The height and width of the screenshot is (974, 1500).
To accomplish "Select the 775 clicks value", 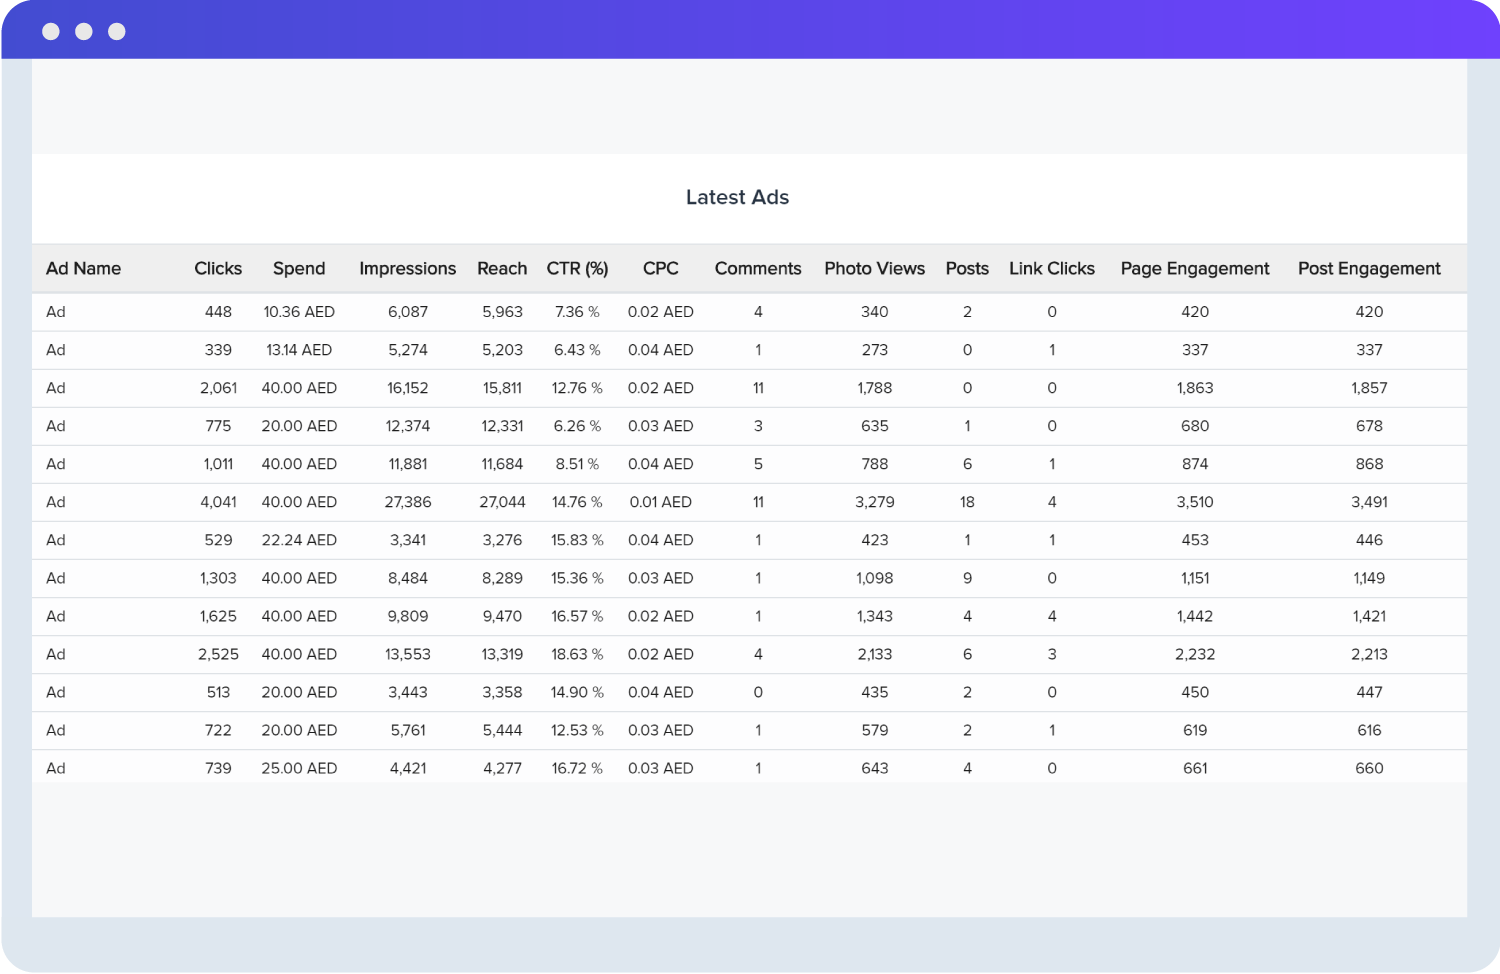I will point(218,426).
